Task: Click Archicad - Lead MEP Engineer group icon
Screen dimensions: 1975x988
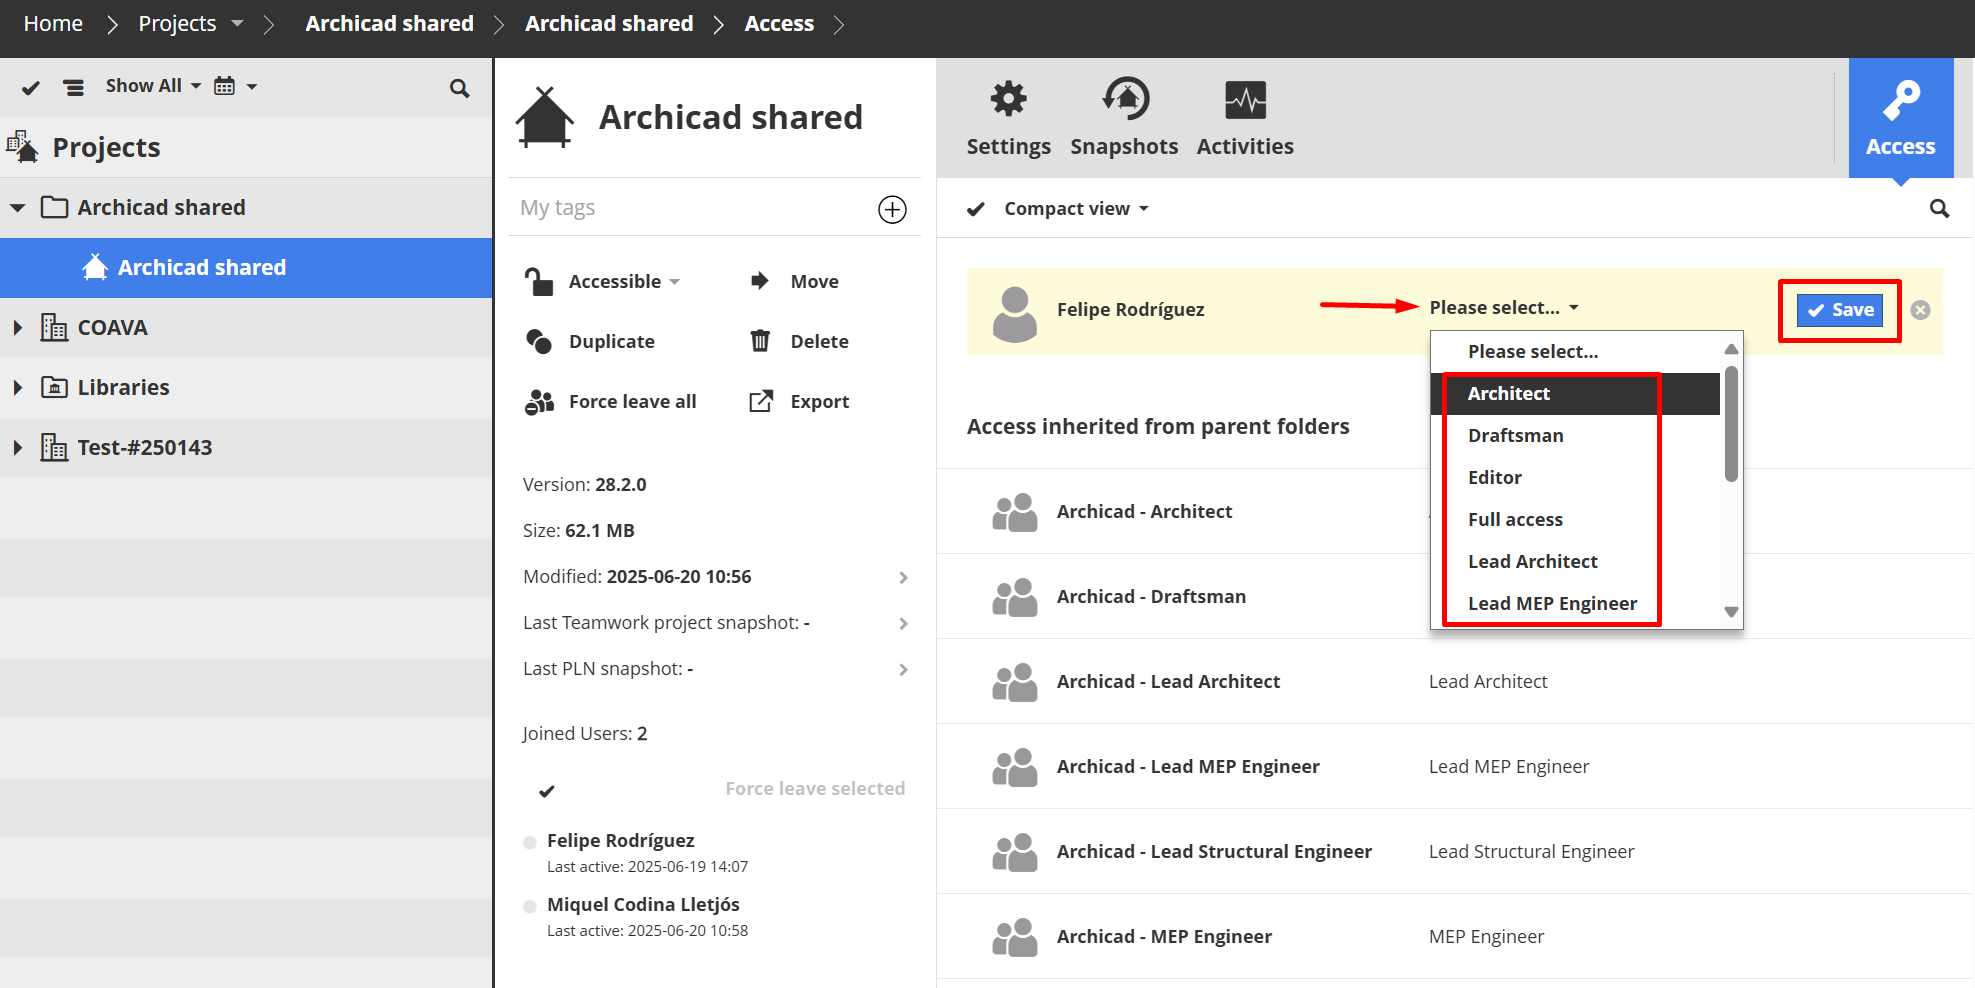Action: click(1014, 766)
